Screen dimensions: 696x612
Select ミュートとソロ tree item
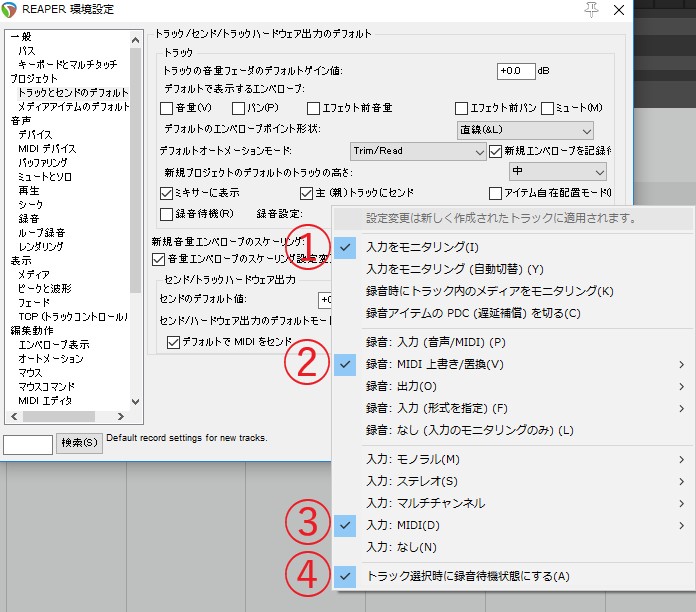(44, 177)
